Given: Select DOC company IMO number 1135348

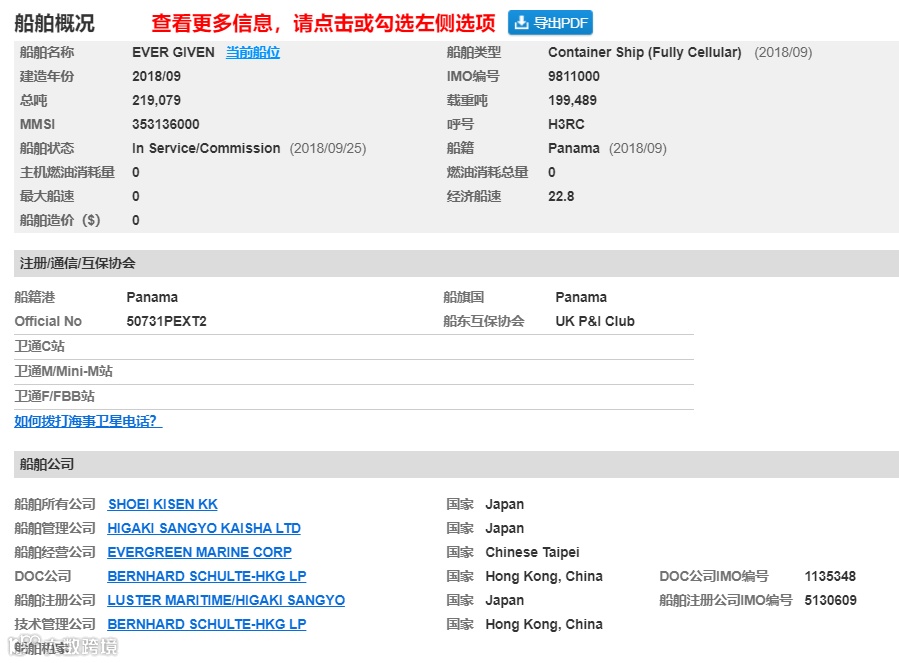Looking at the screenshot, I should click(830, 576).
